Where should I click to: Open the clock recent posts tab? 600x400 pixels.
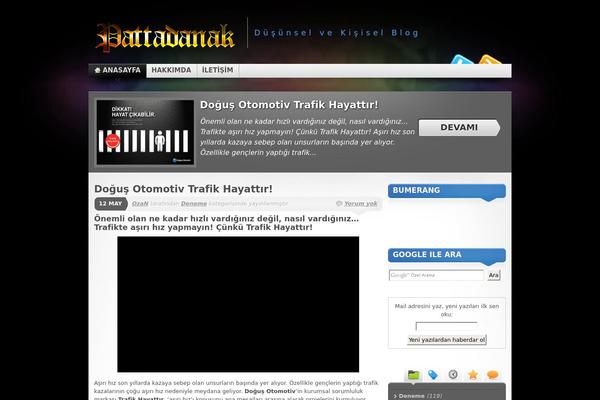[x=453, y=374]
